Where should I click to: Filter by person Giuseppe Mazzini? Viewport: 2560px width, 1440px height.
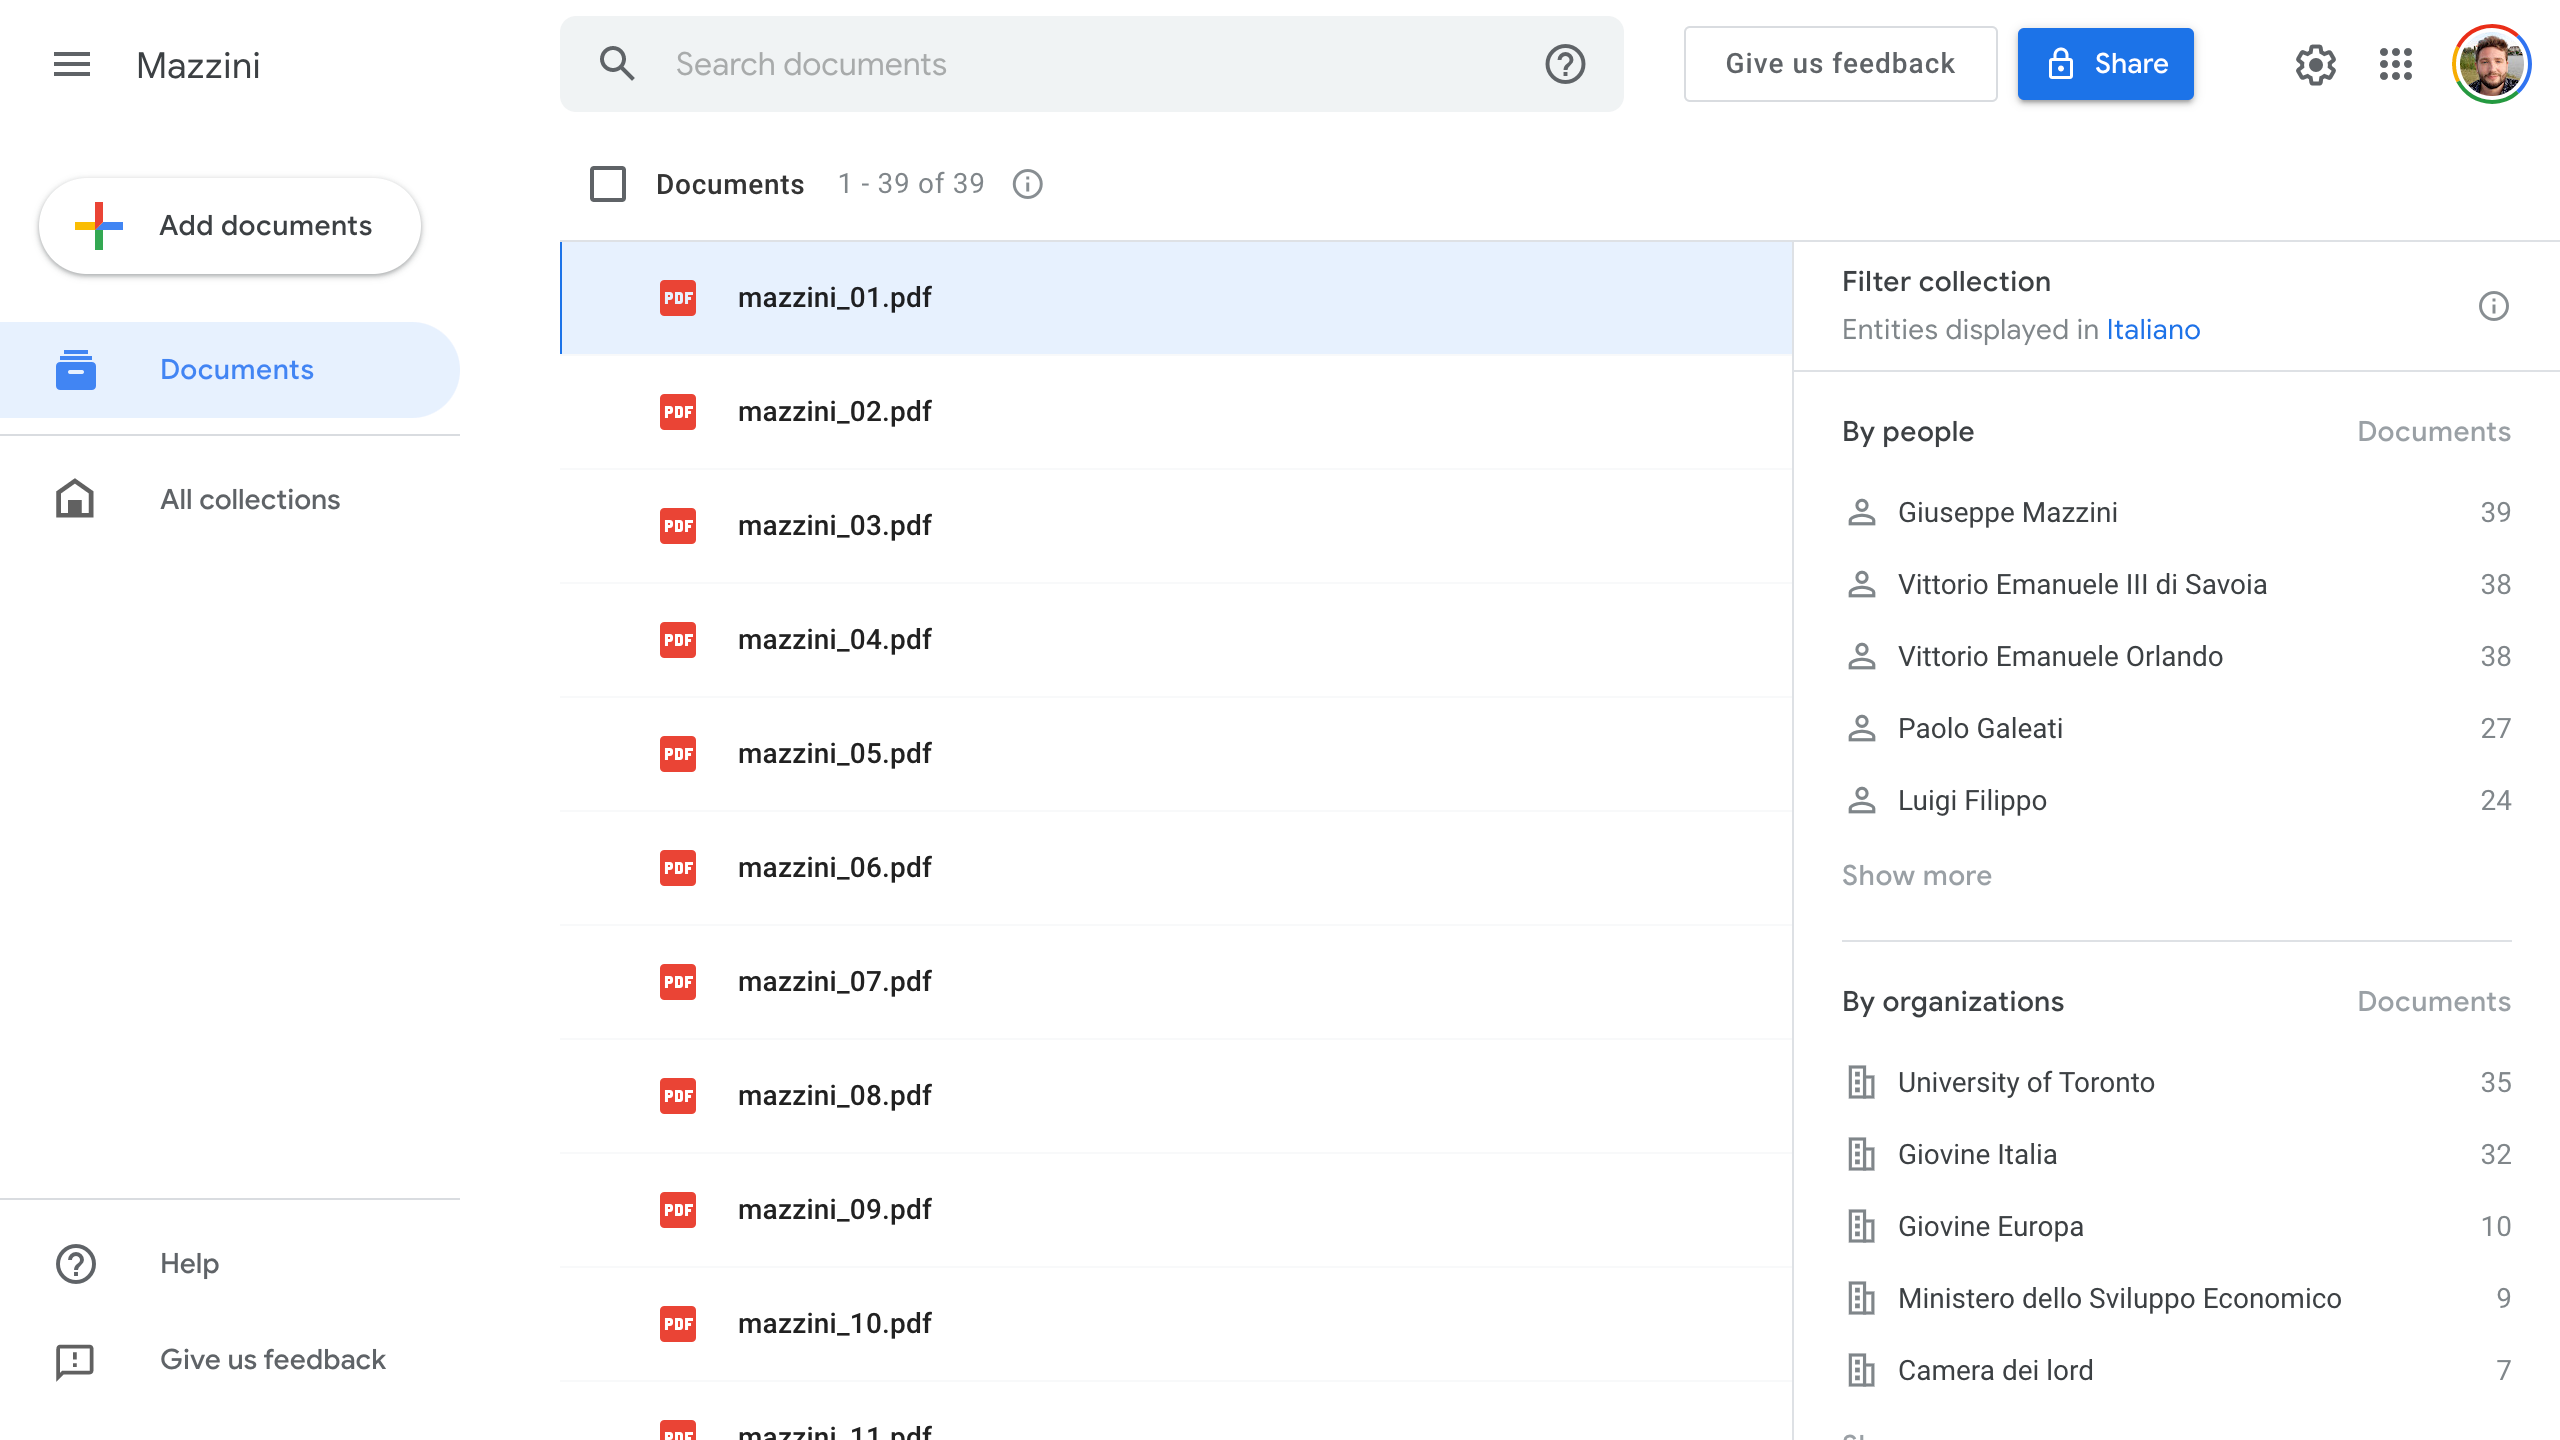2007,512
